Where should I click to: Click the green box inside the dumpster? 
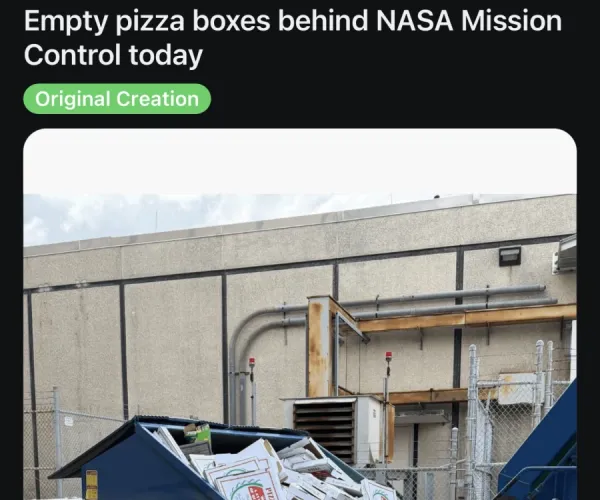(197, 433)
